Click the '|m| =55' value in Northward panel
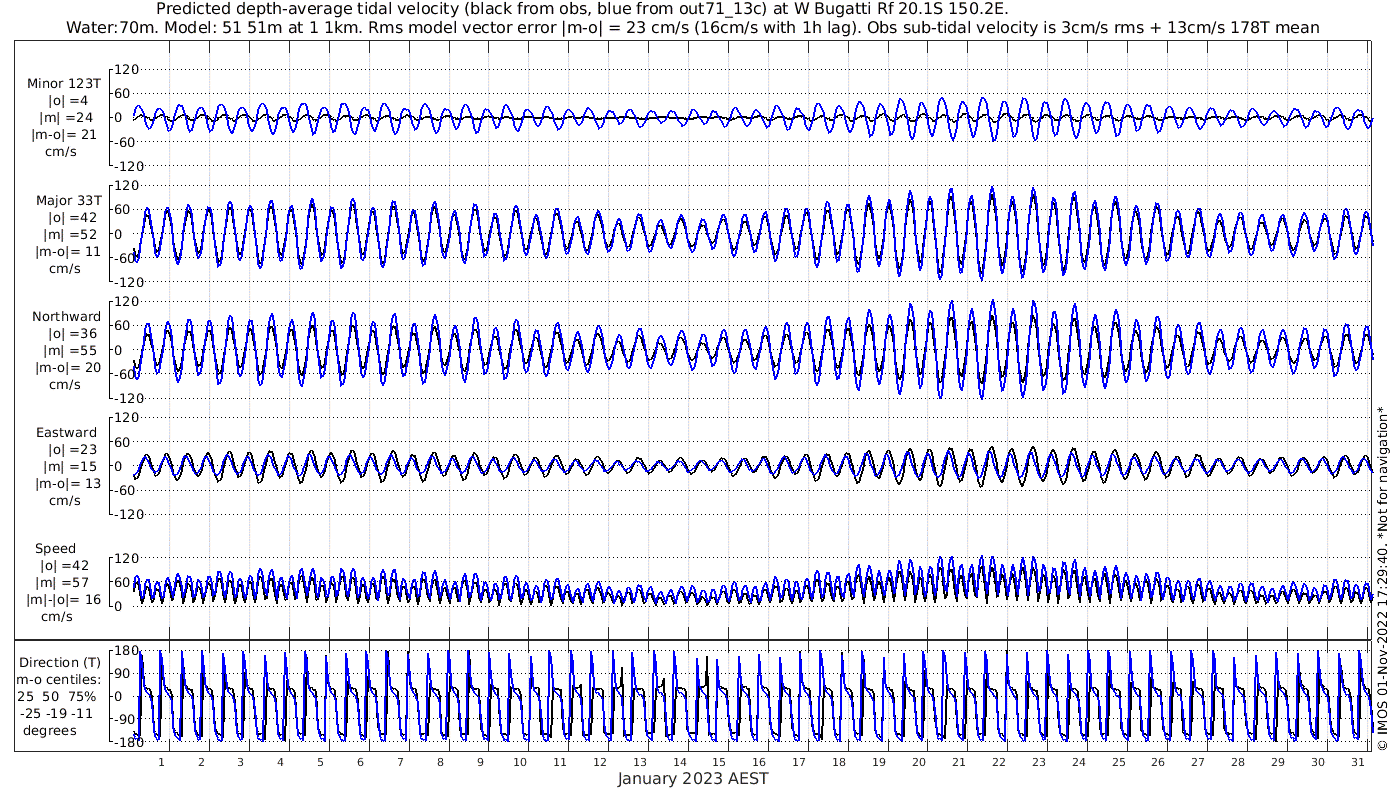Image resolution: width=1400 pixels, height=800 pixels. 68,351
